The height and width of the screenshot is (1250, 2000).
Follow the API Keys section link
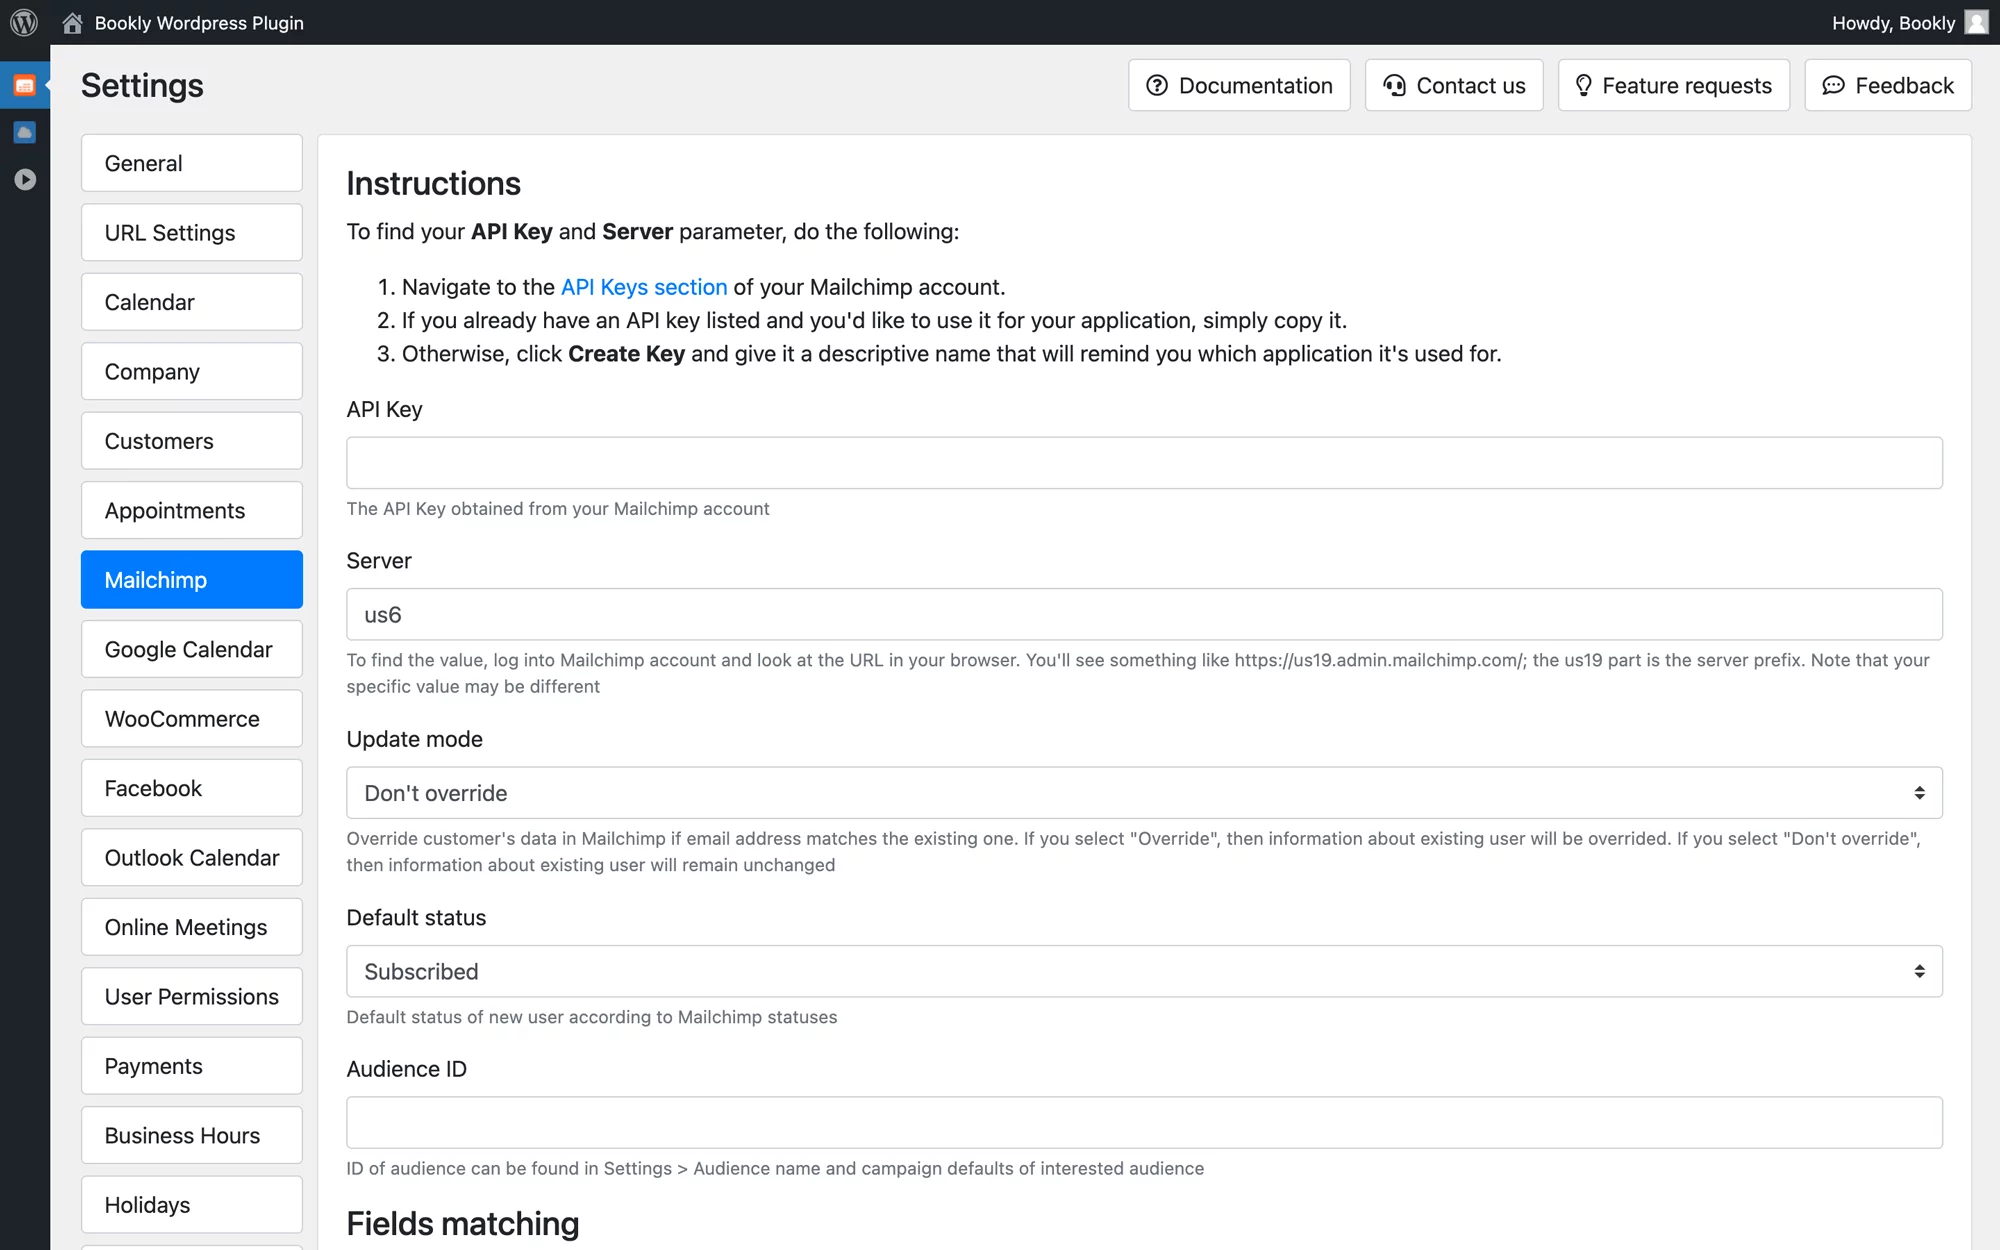(x=644, y=287)
